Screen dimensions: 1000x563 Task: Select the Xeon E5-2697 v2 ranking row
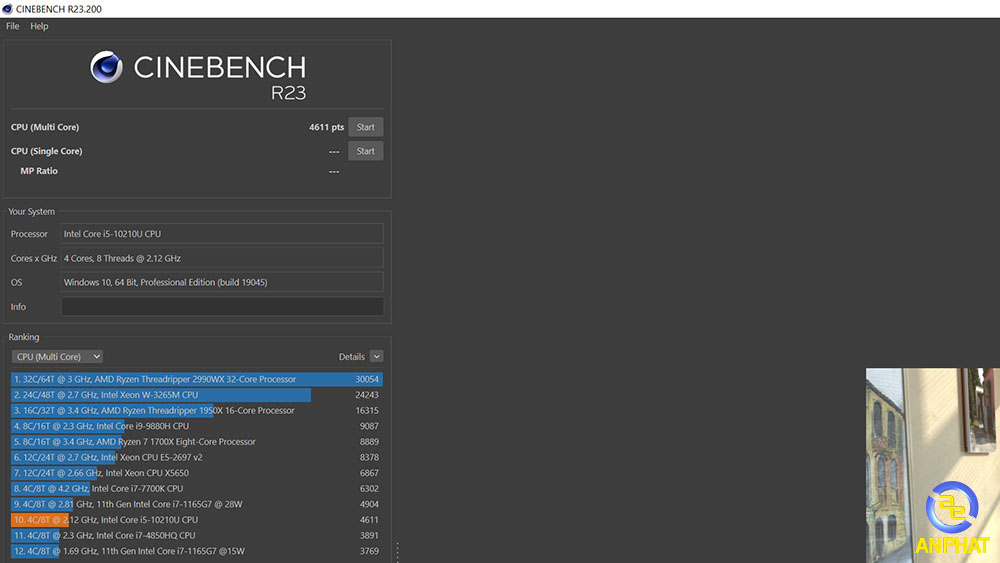coord(196,457)
